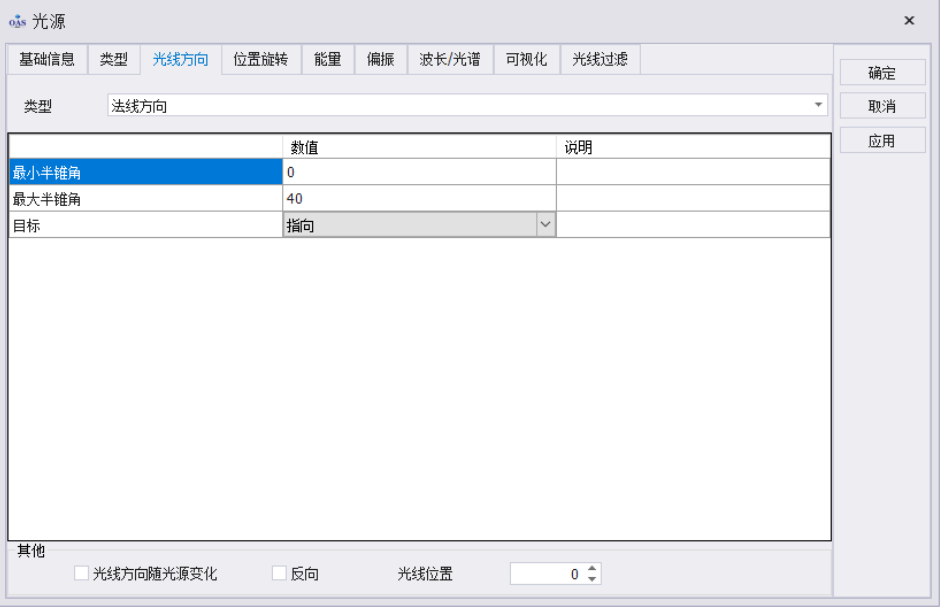Viewport: 941px width, 608px height.
Task: Switch to the 基础信息 tab
Action: [47, 59]
